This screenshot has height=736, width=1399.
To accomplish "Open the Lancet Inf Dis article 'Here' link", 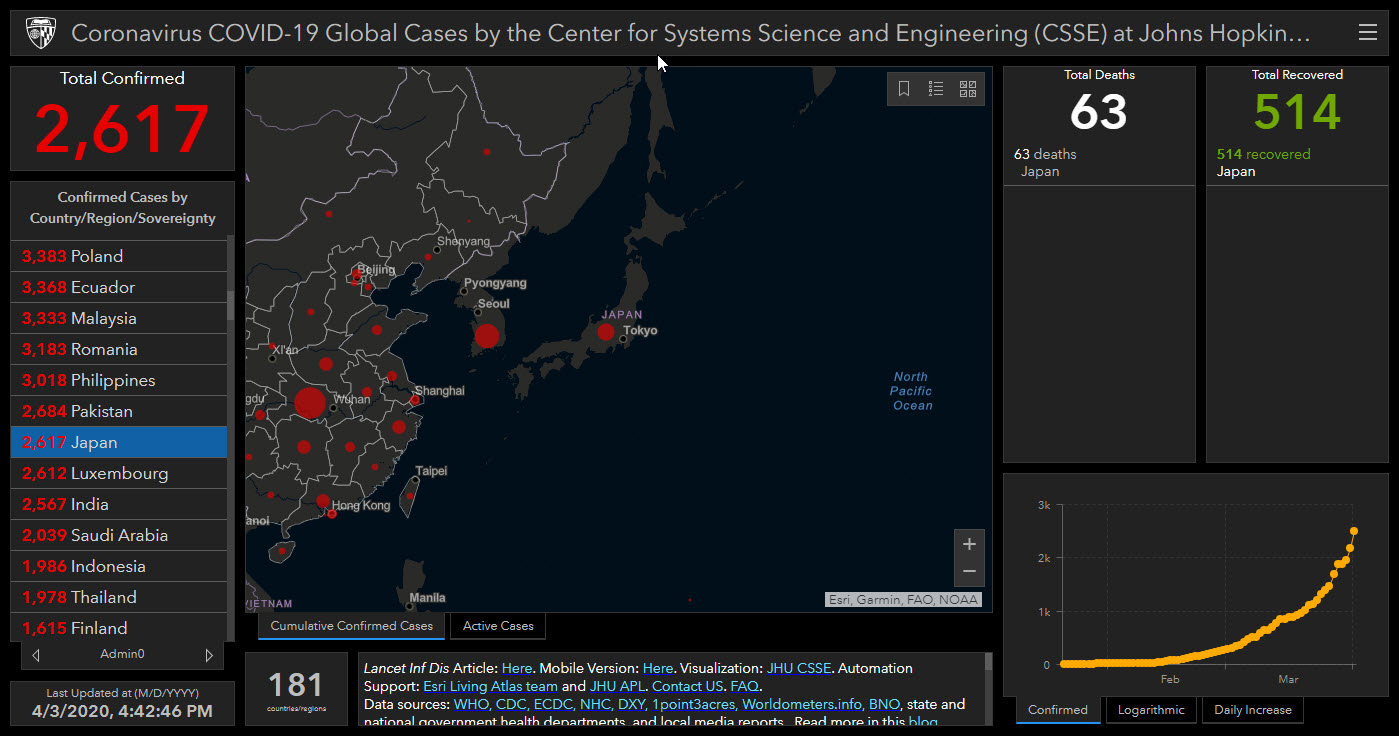I will pyautogui.click(x=517, y=668).
